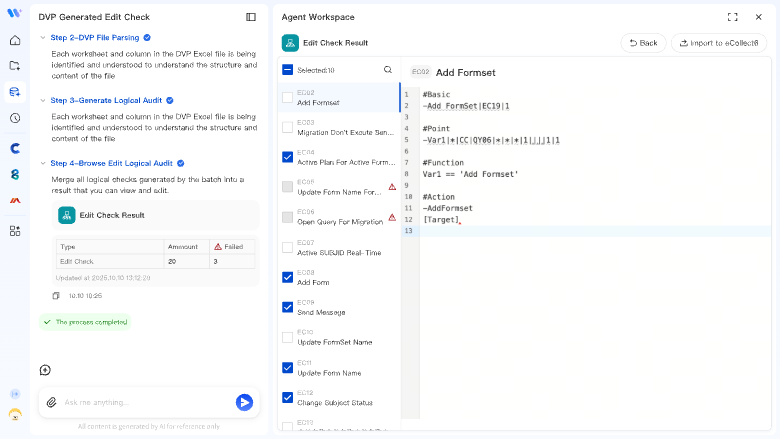Click the send message arrow button

pos(244,402)
